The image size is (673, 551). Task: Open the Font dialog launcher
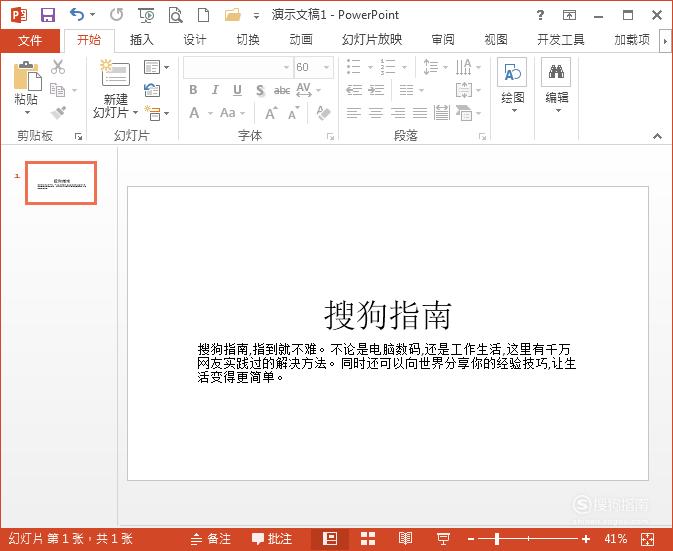pyautogui.click(x=330, y=136)
